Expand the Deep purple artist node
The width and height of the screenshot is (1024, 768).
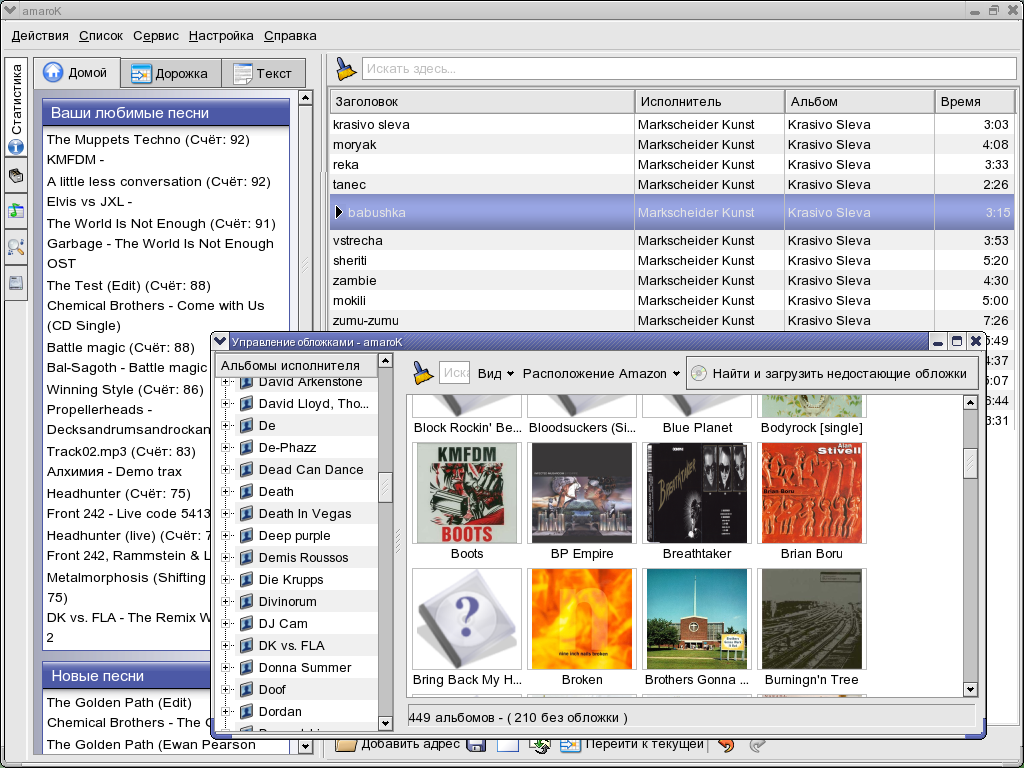point(225,536)
